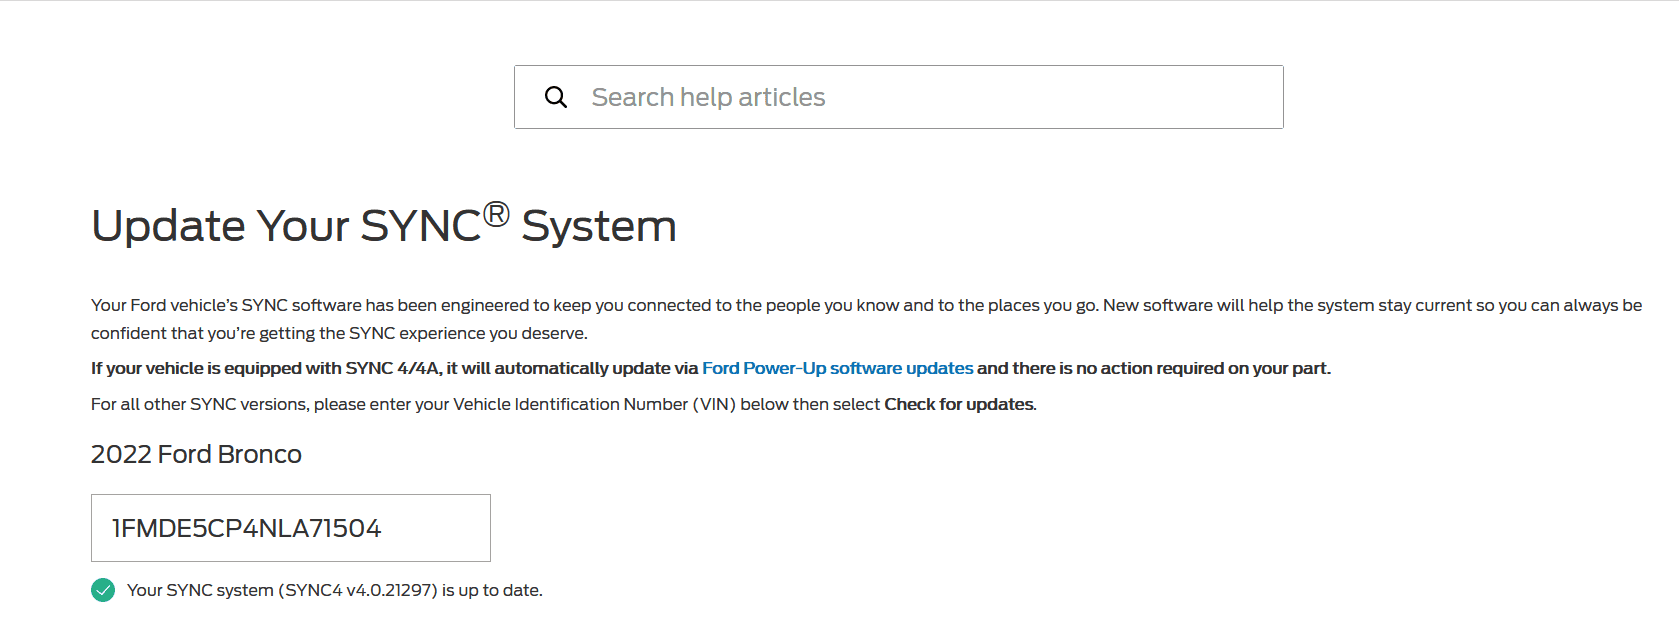Click the SYNC system is up to date message

click(x=335, y=590)
